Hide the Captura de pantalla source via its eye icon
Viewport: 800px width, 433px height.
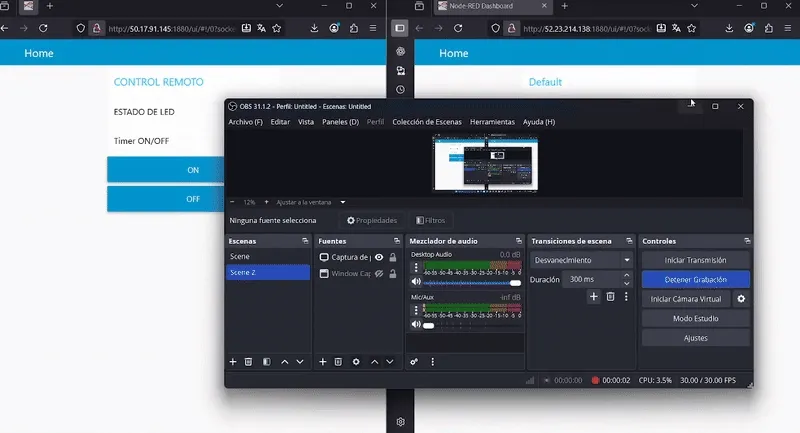pyautogui.click(x=379, y=257)
